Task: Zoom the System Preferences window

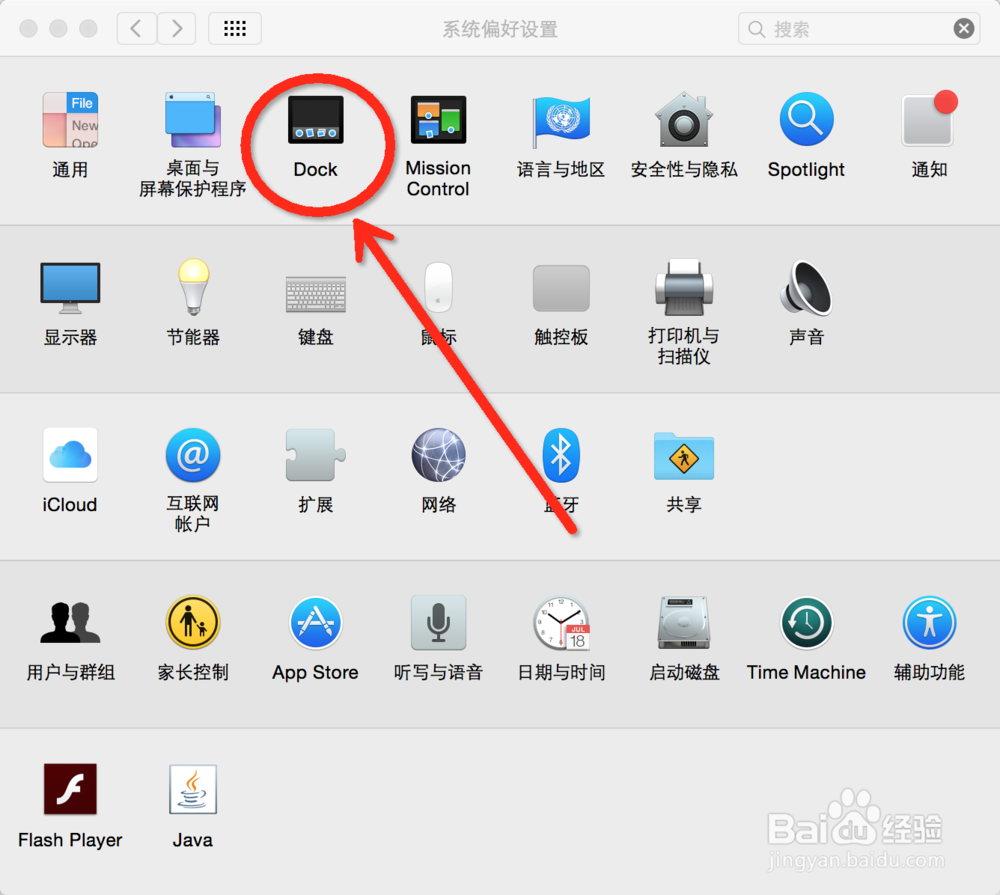Action: [x=88, y=29]
